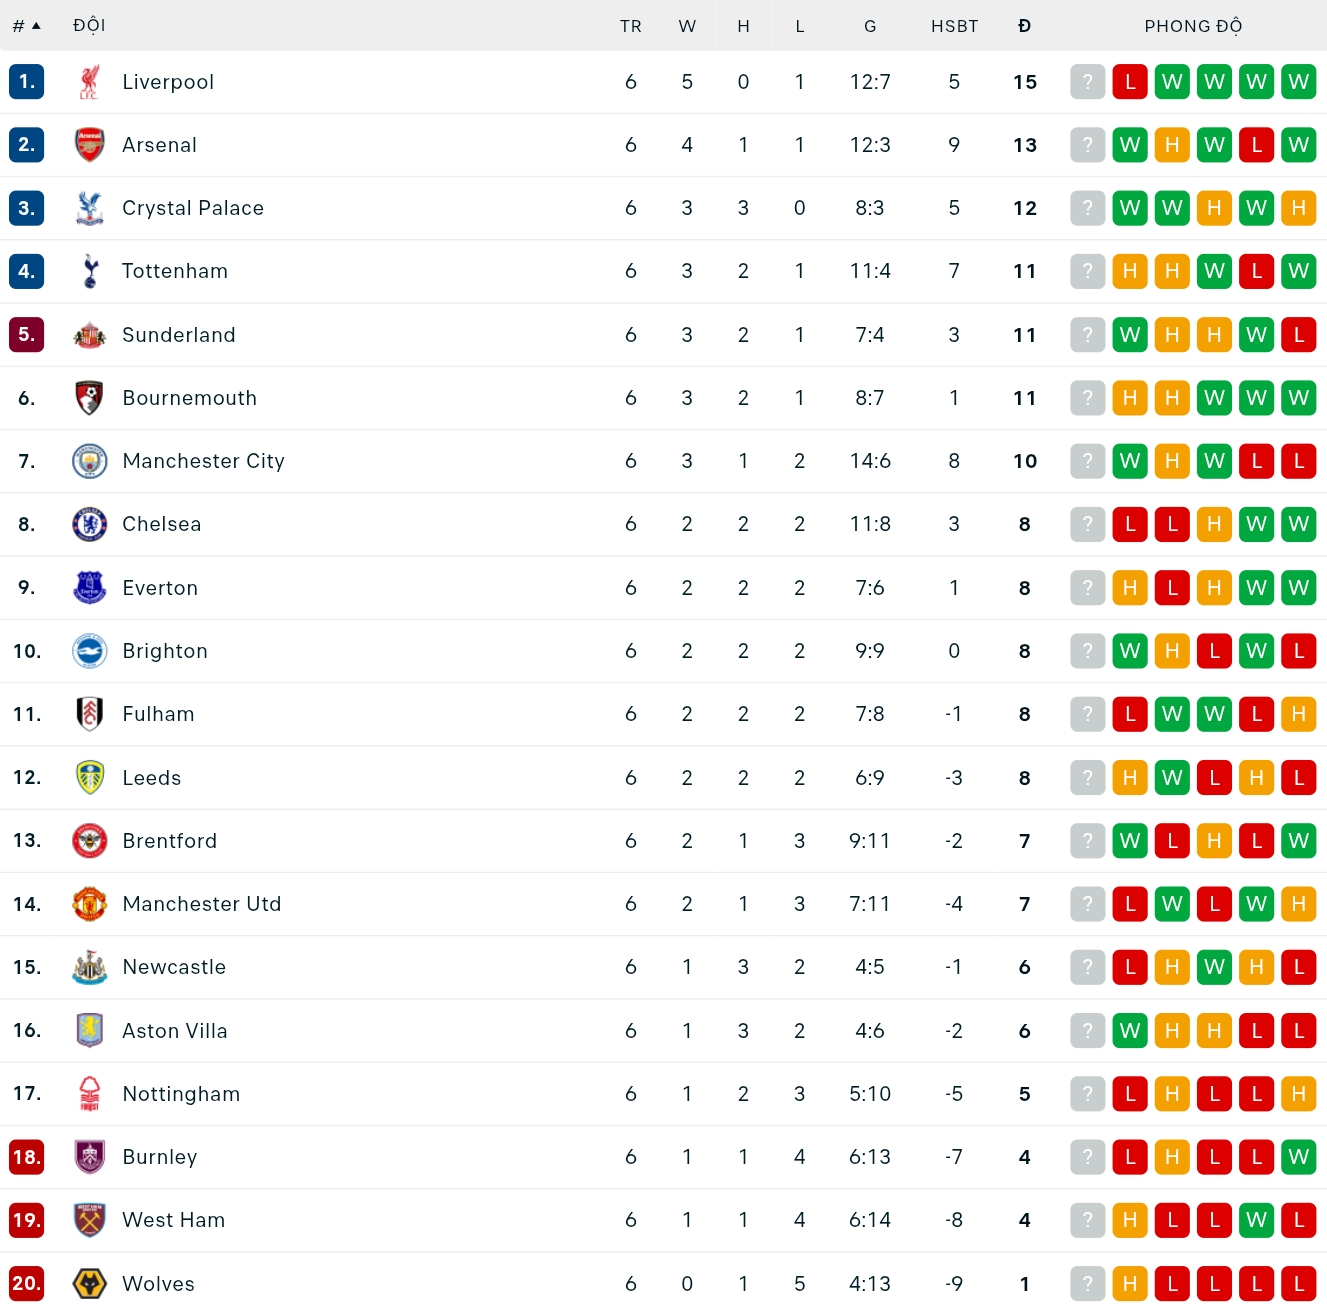Viewport: 1327px width, 1308px height.
Task: Select the Chelsea club crest
Action: [x=90, y=524]
